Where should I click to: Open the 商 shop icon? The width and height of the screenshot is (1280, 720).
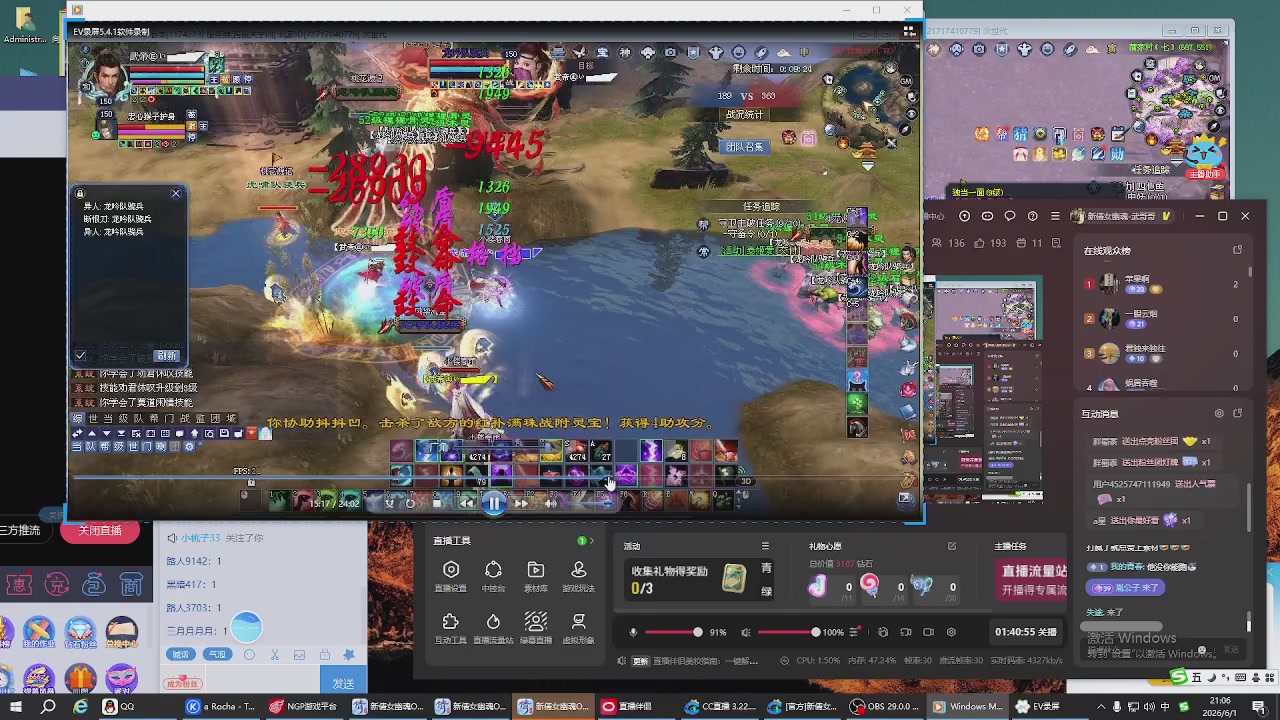131,583
